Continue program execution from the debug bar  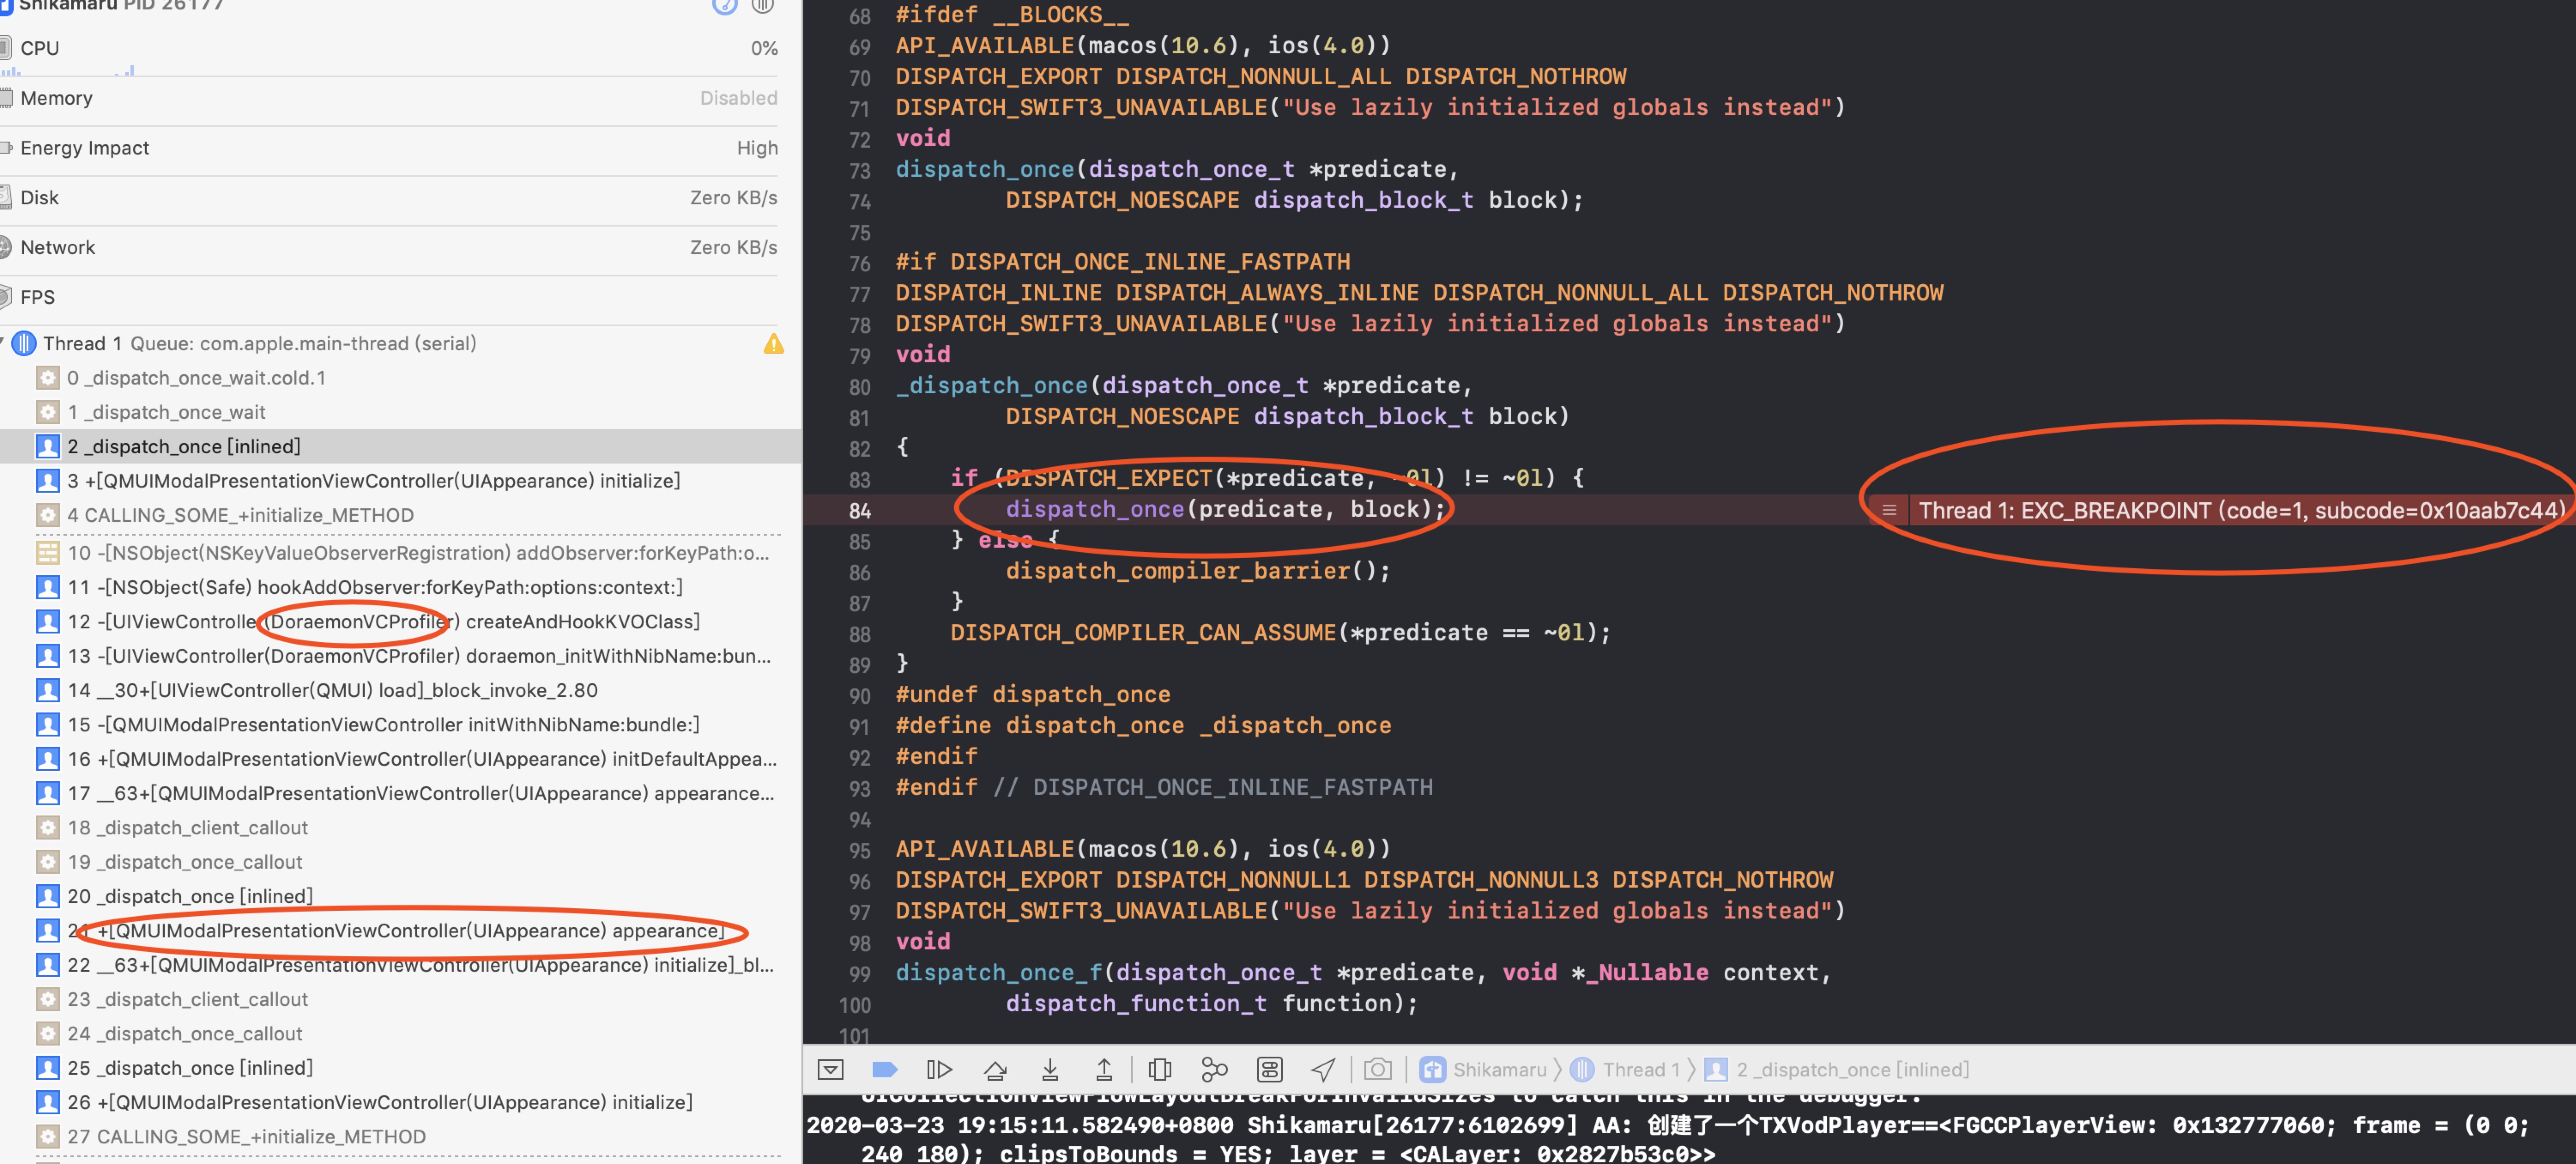[x=939, y=1070]
